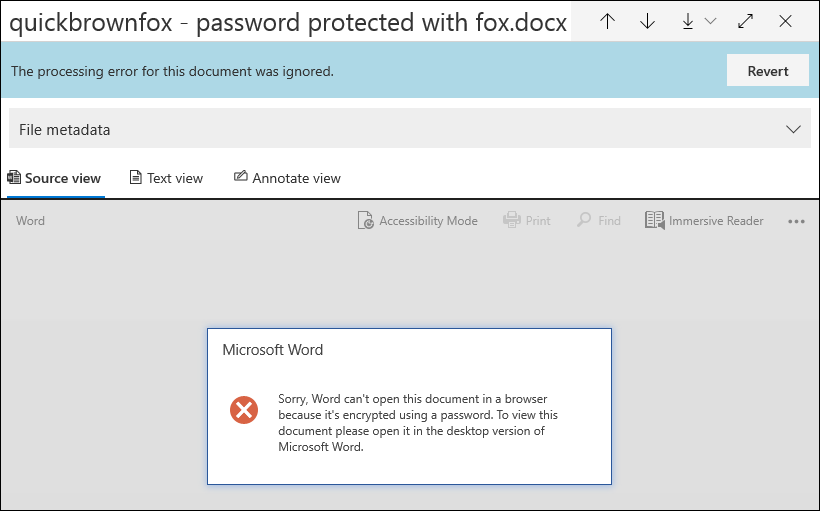Go to previous document with up arrow
Screen dimensions: 820x511
tap(607, 21)
